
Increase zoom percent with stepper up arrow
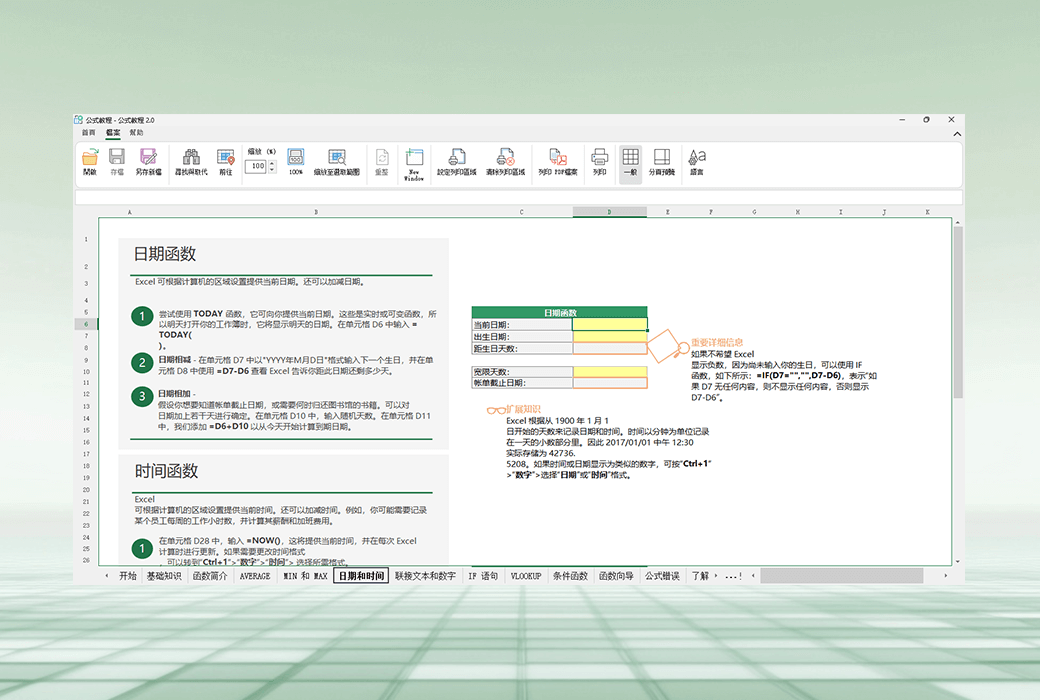pos(272,163)
